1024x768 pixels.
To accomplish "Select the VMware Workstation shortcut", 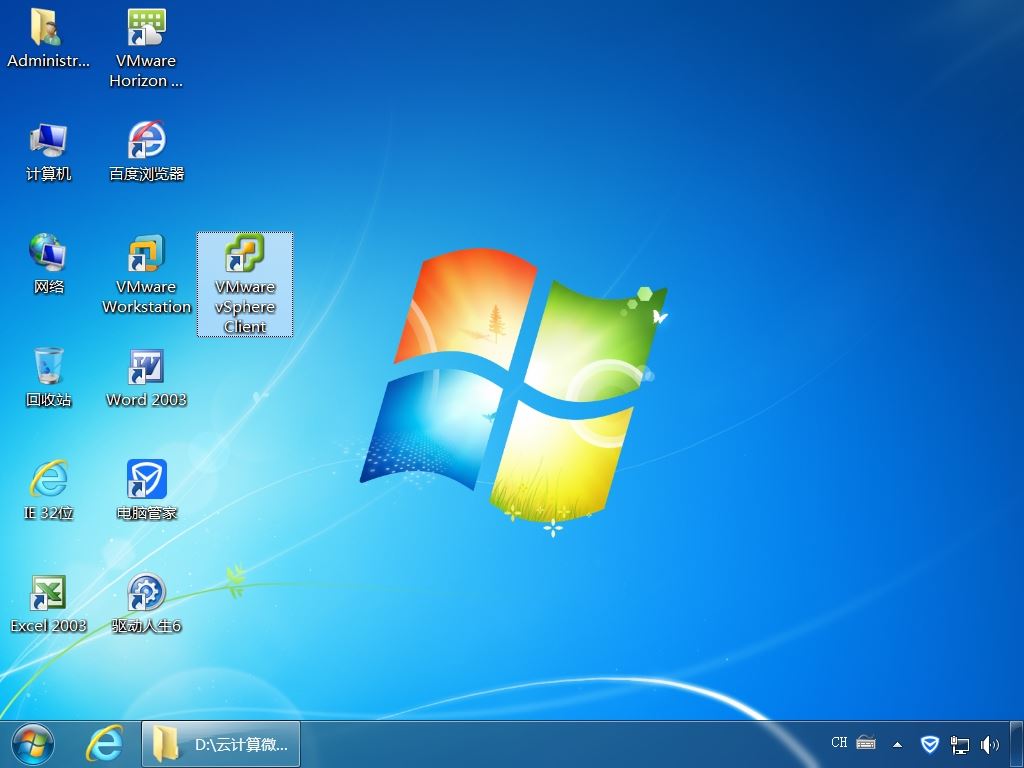I will click(x=146, y=274).
